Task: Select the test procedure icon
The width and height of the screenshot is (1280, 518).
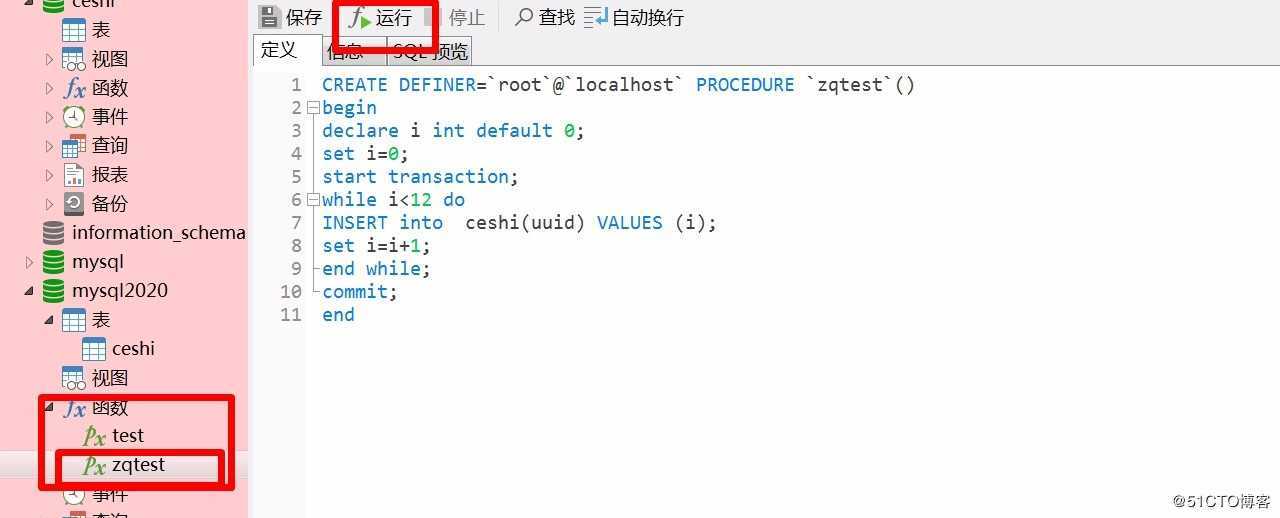Action: (94, 436)
